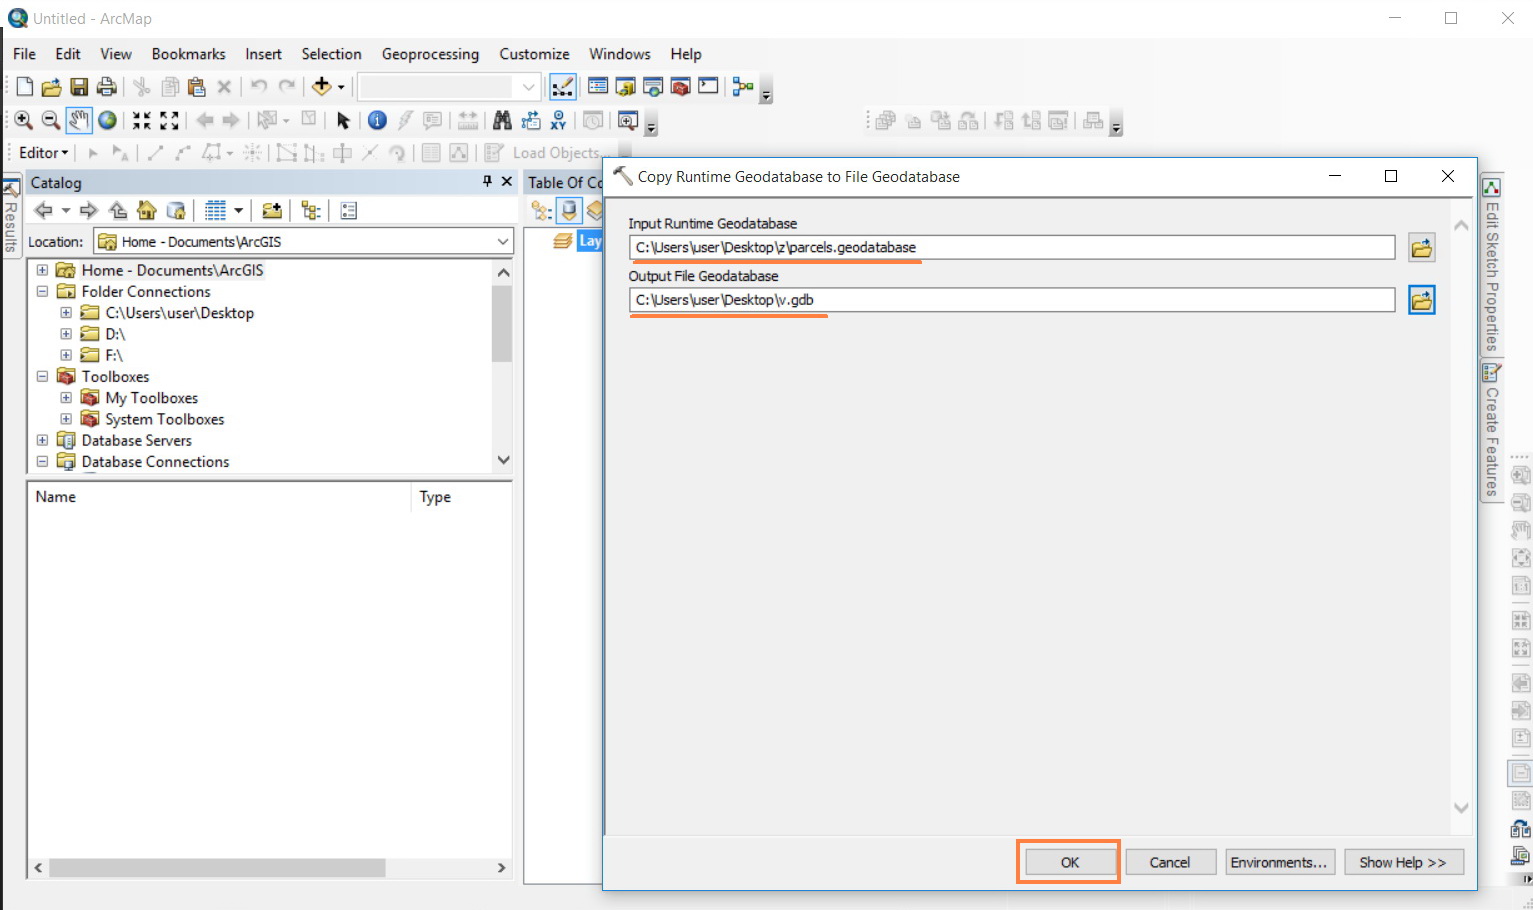Open the Editor dropdown menu

(44, 153)
